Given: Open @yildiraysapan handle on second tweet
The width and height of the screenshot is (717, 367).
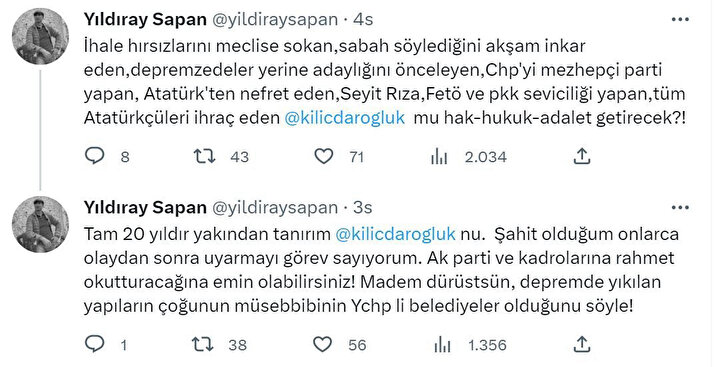Looking at the screenshot, I should pos(274,208).
